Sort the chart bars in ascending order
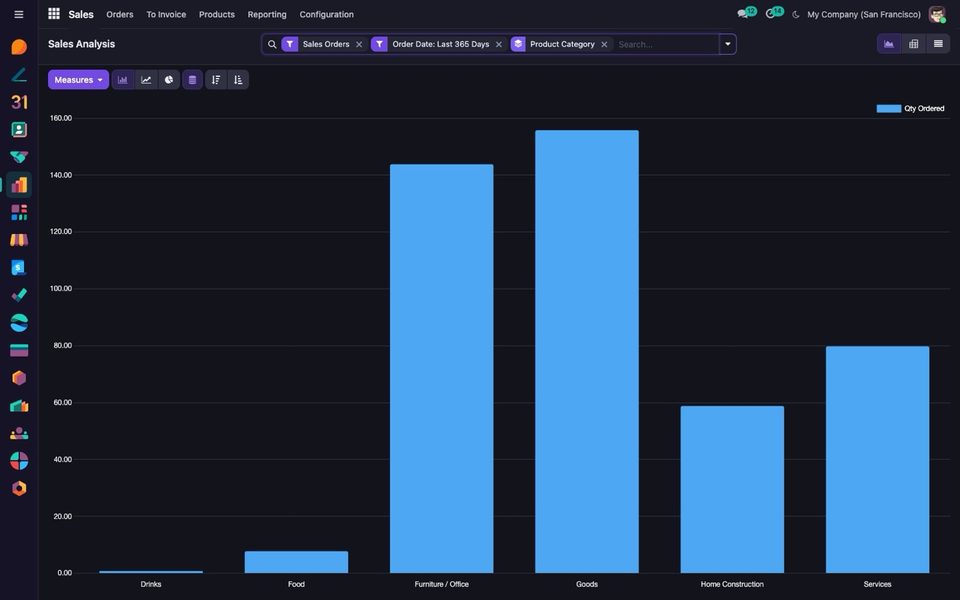Screen dimensions: 960x600 tap(238, 80)
